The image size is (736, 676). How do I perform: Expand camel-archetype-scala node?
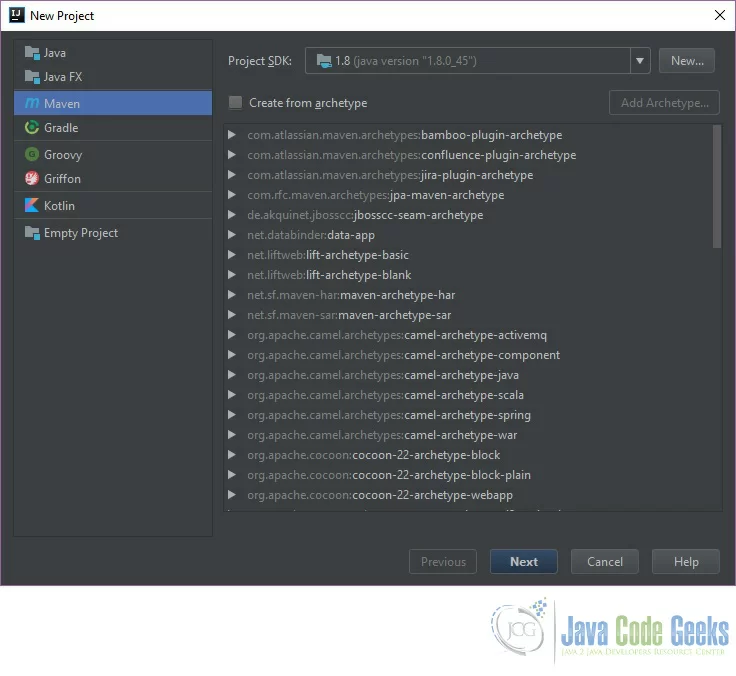tap(232, 395)
